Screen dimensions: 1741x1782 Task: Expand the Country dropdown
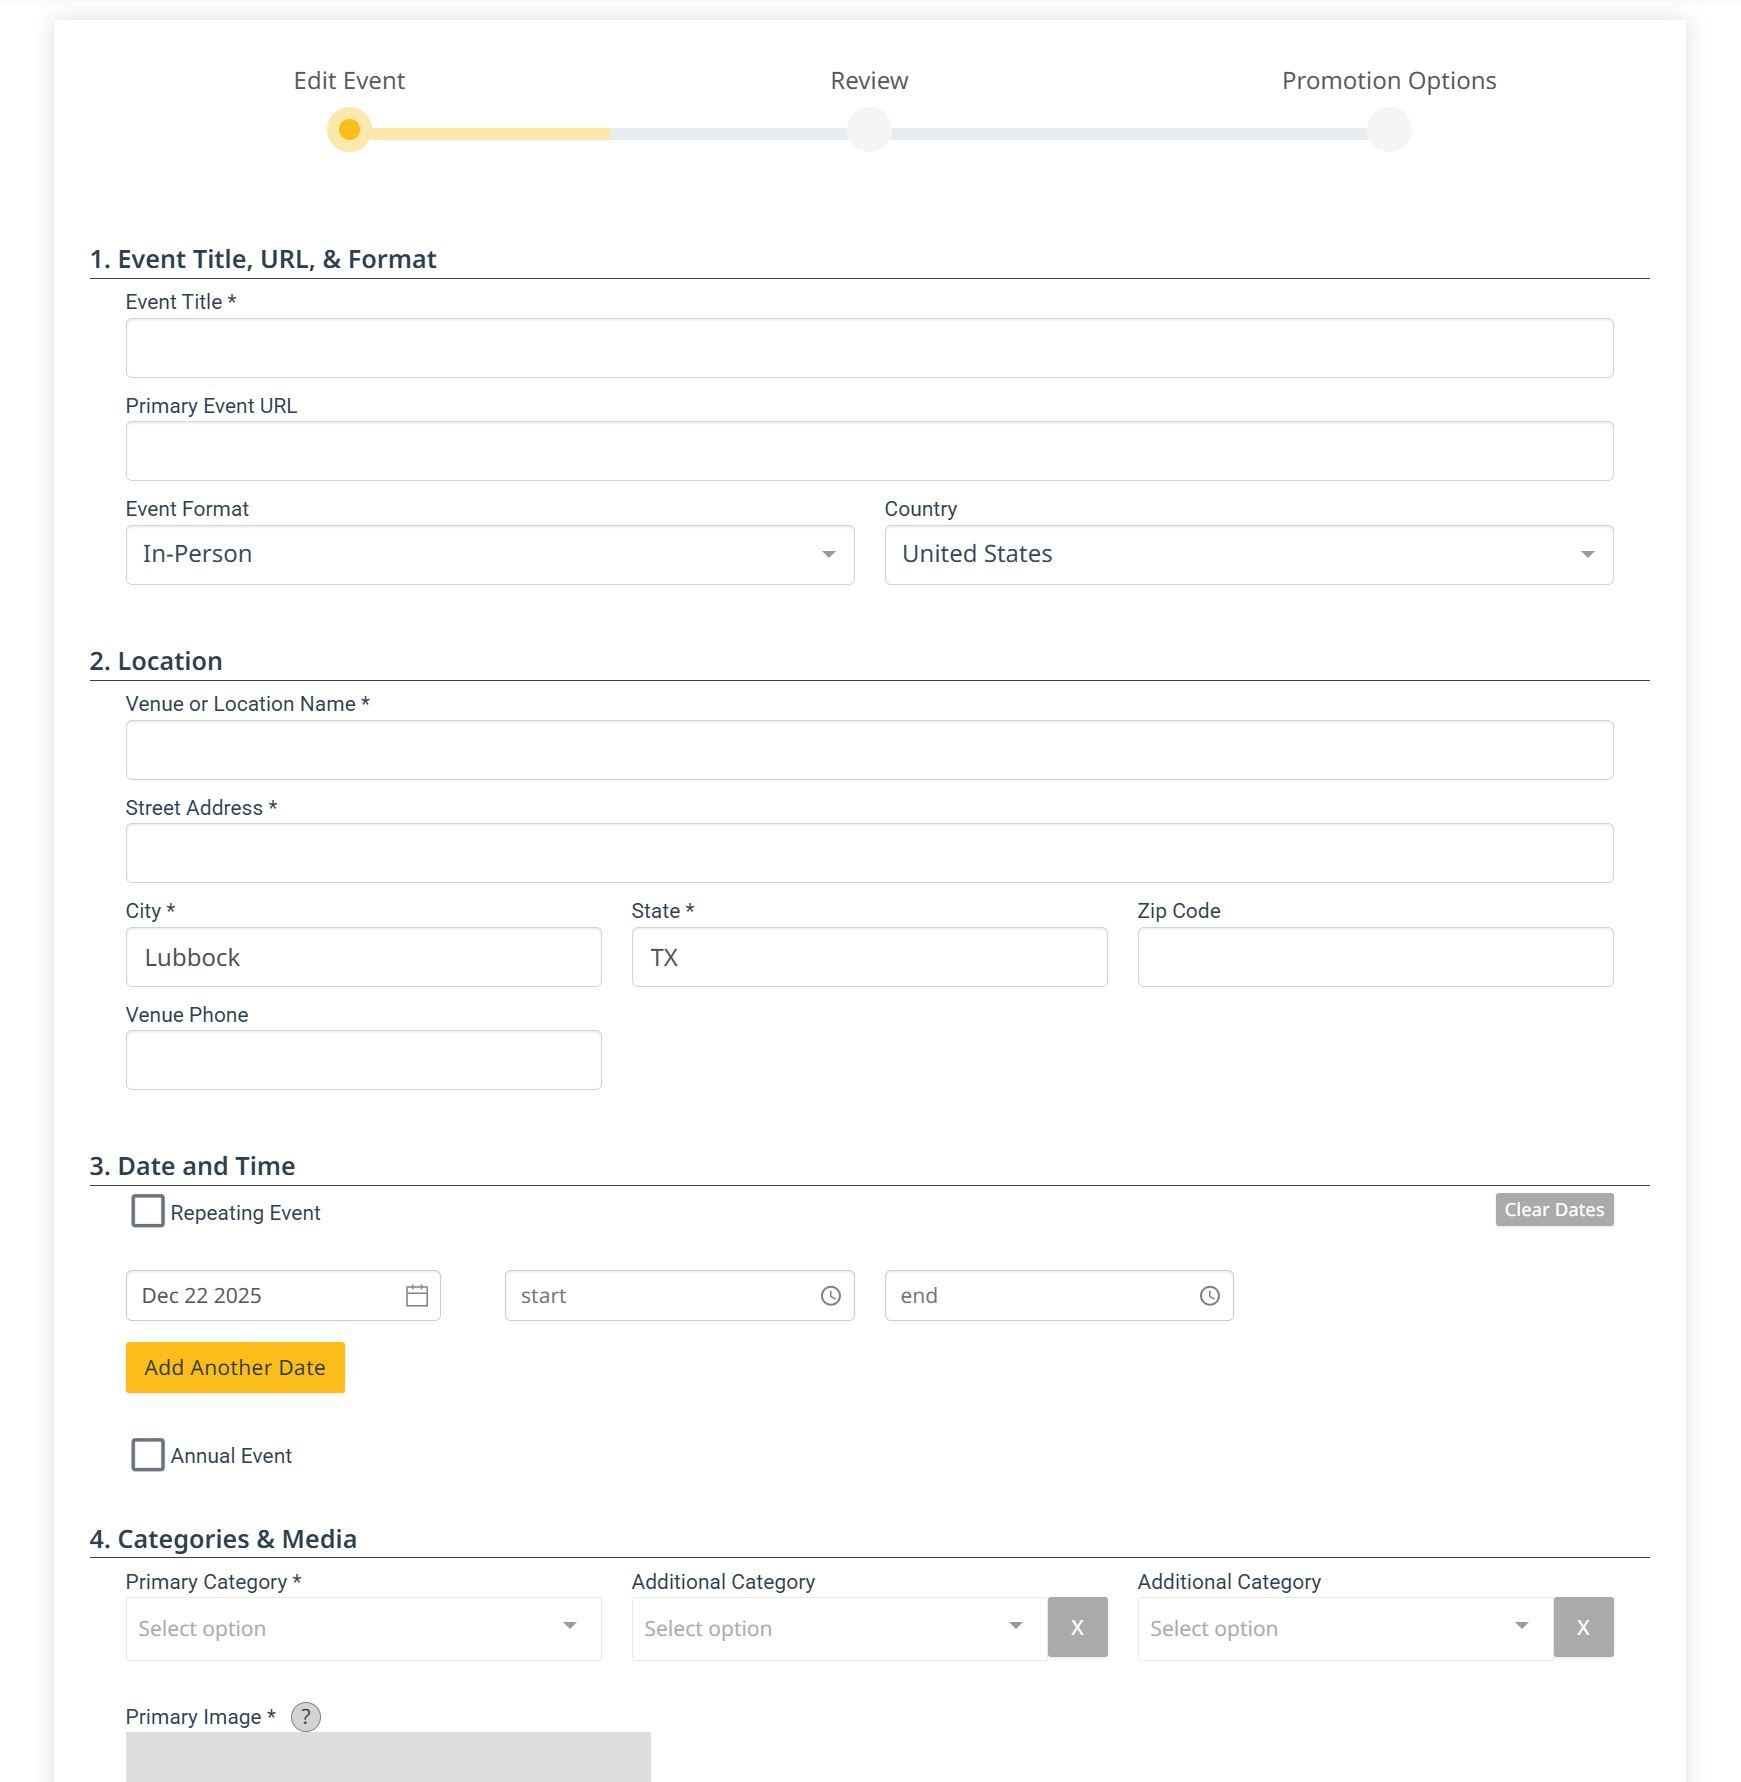1248,555
